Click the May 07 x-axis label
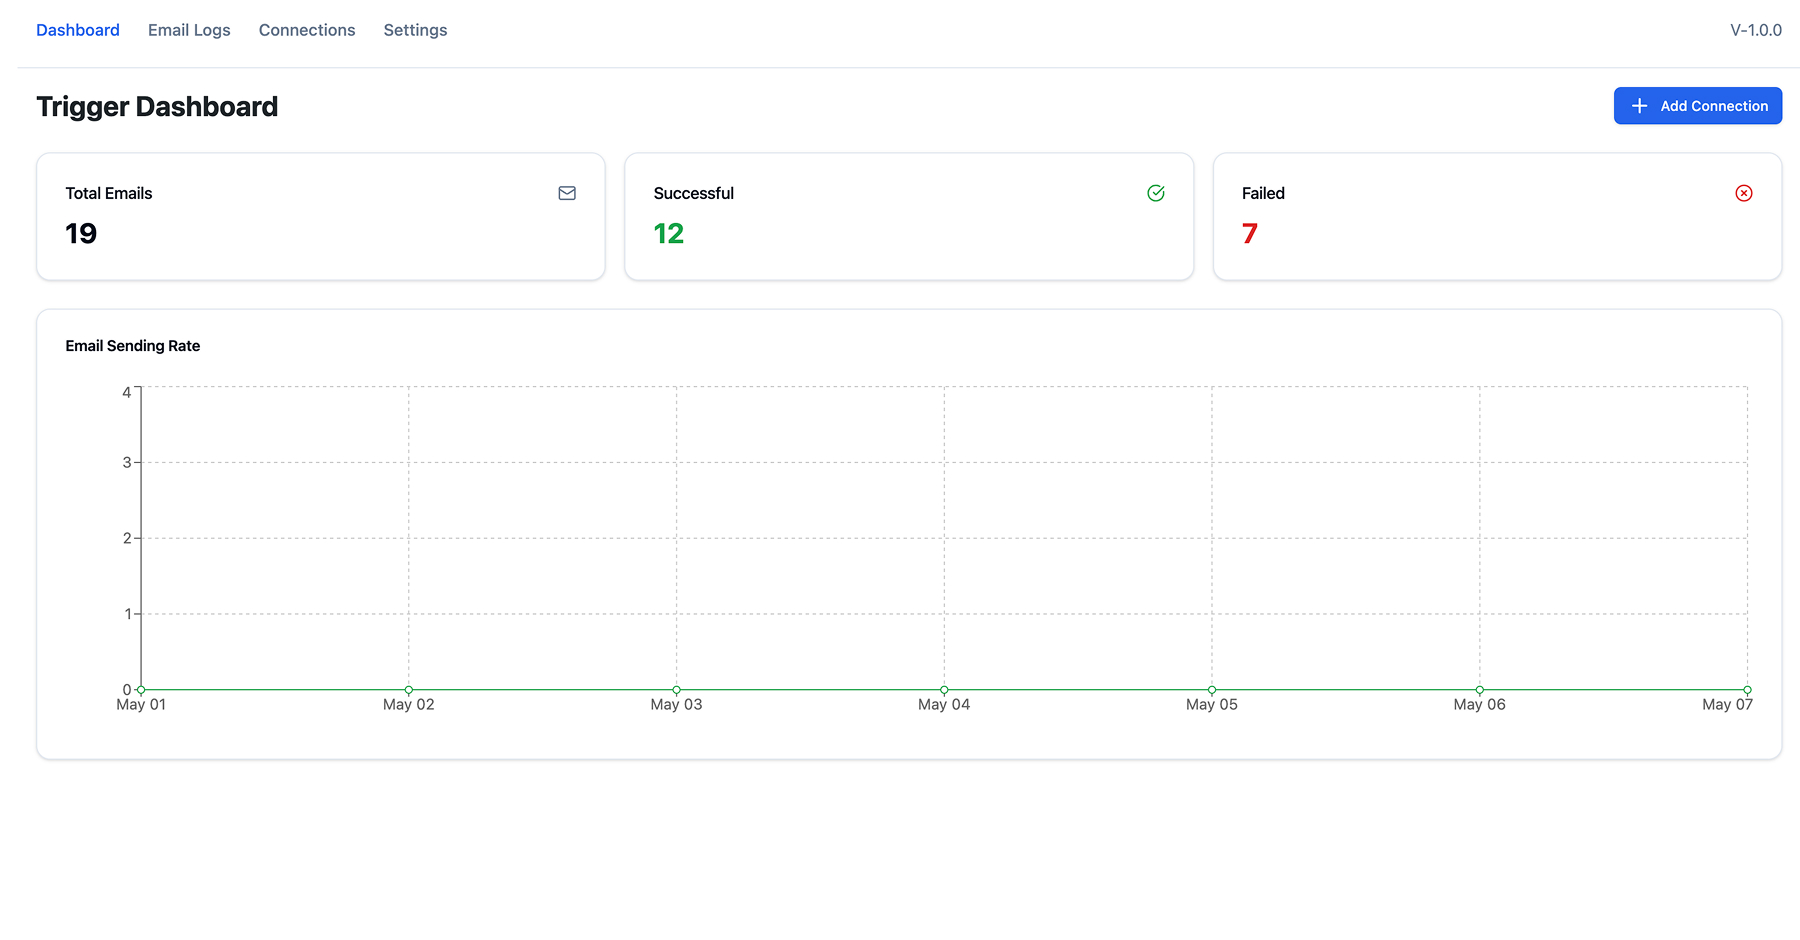 pyautogui.click(x=1728, y=705)
